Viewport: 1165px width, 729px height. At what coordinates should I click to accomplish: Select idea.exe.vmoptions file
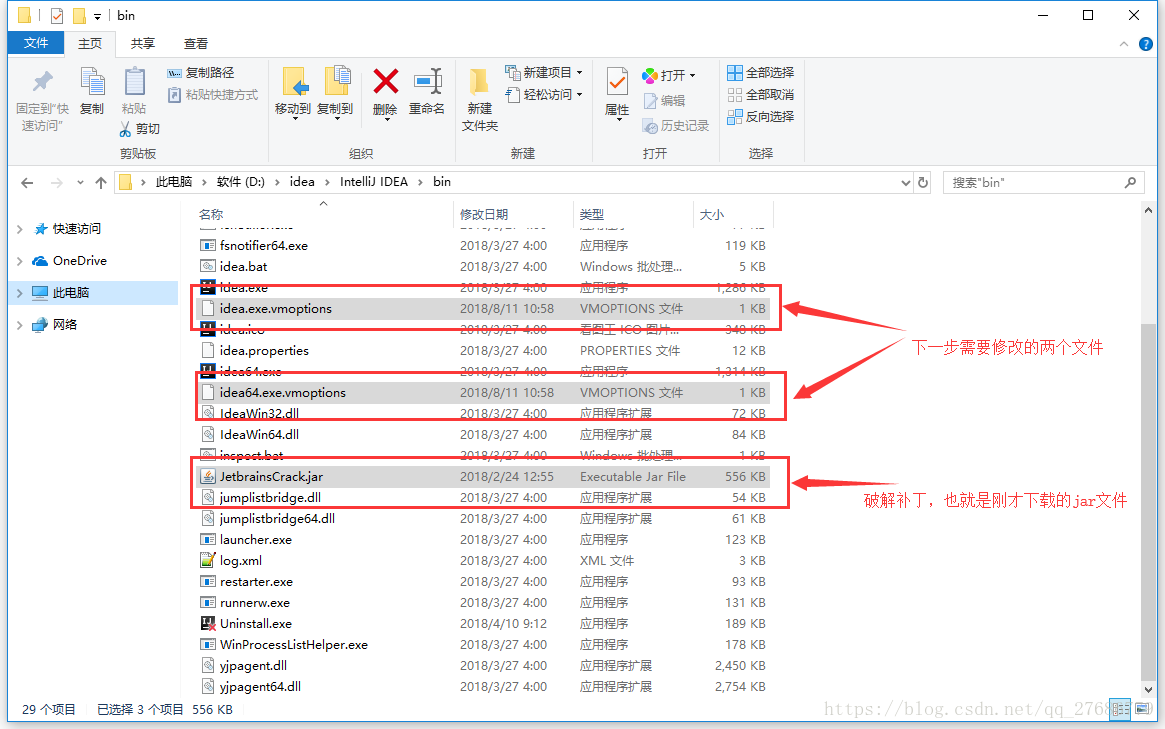tap(483, 309)
